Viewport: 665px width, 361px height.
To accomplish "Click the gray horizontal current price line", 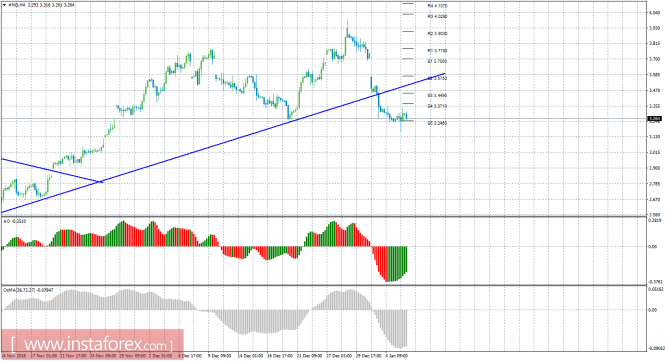I will pyautogui.click(x=324, y=119).
